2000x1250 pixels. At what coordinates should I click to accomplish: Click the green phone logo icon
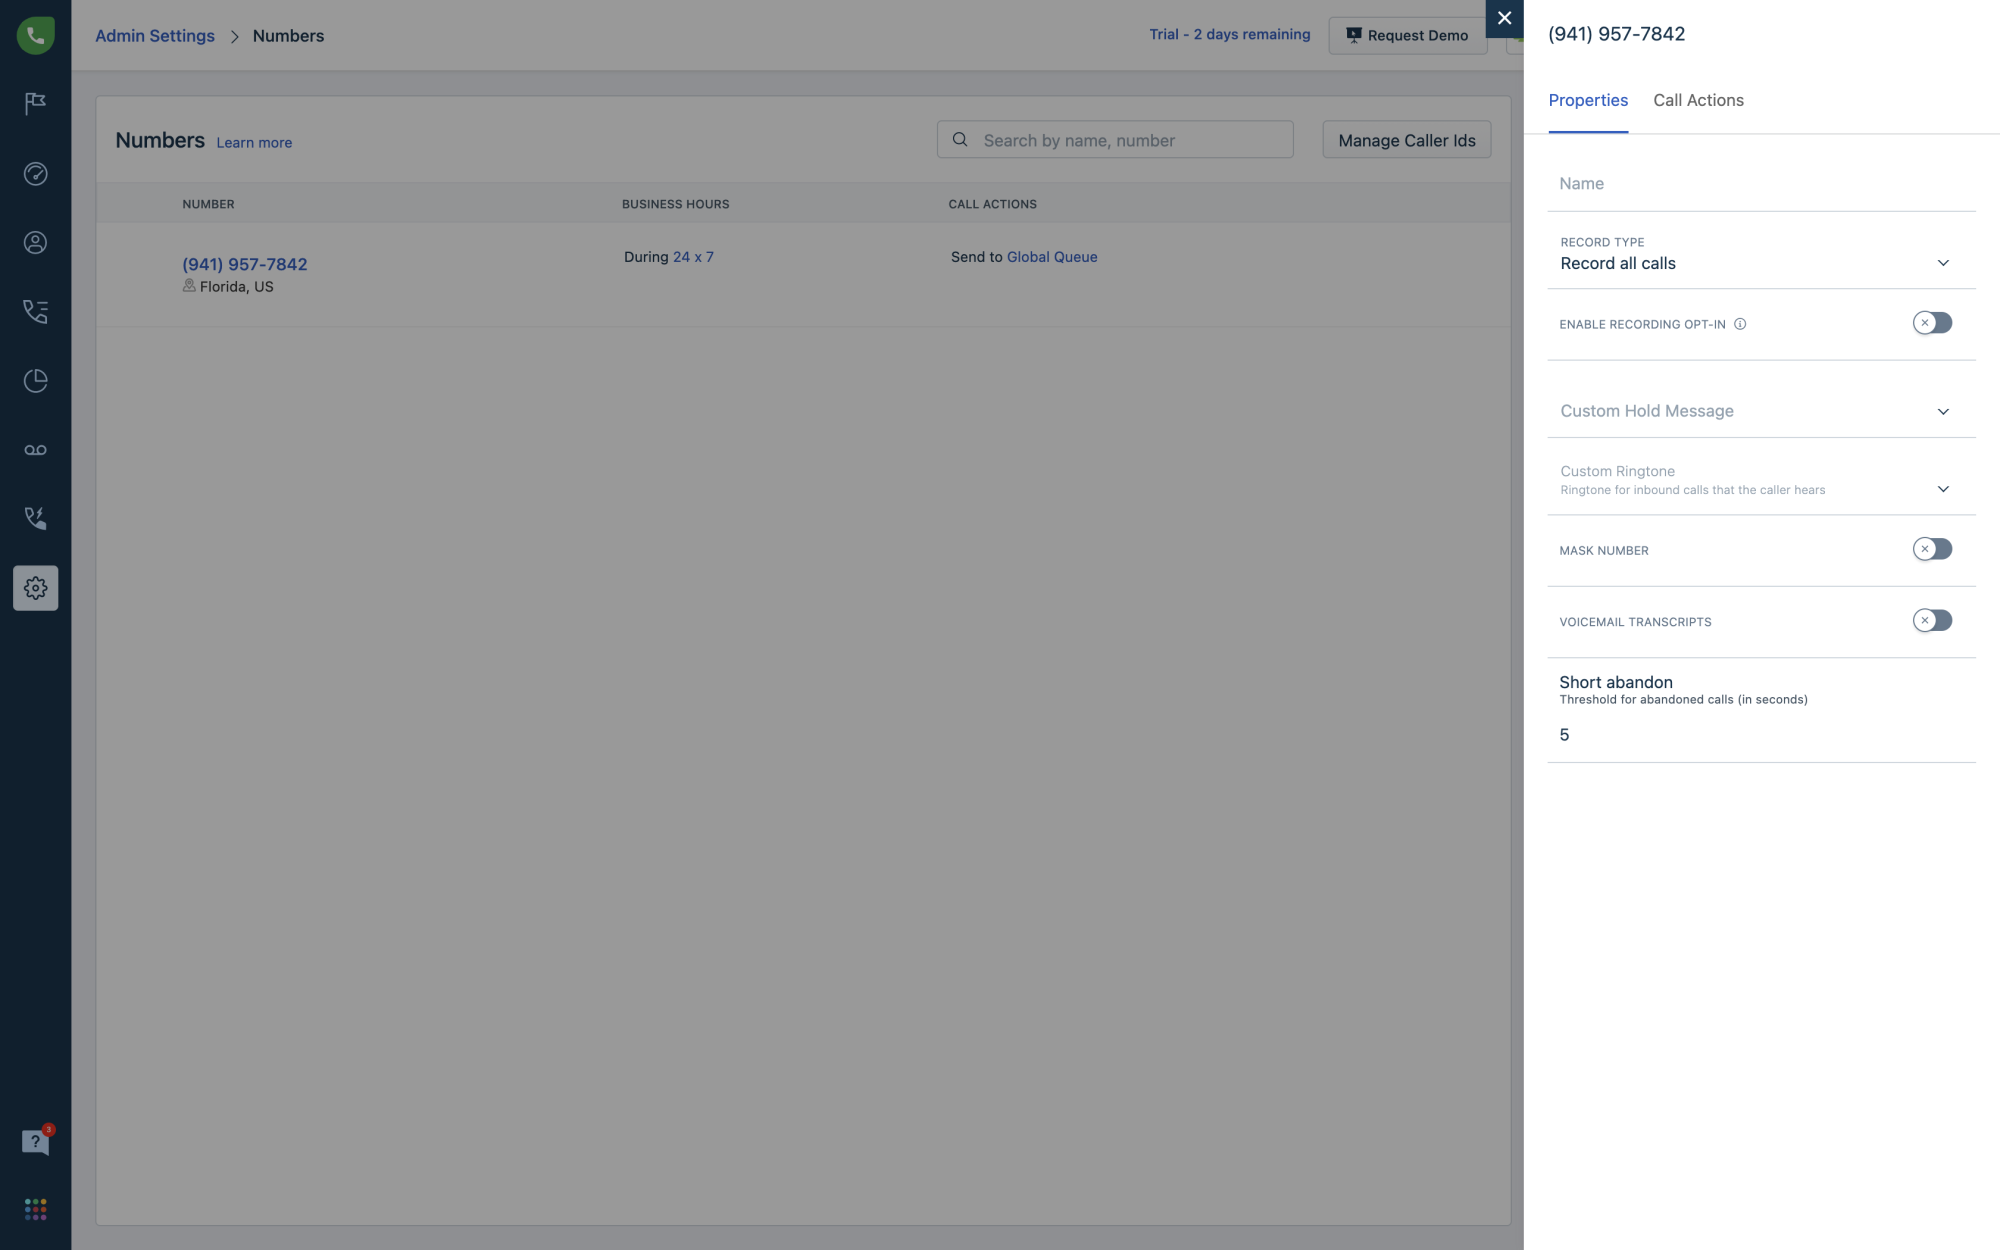35,35
